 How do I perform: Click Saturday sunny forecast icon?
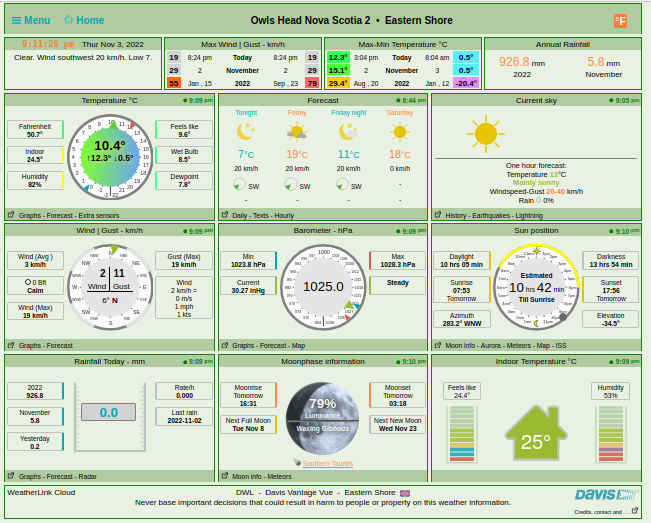tap(400, 132)
